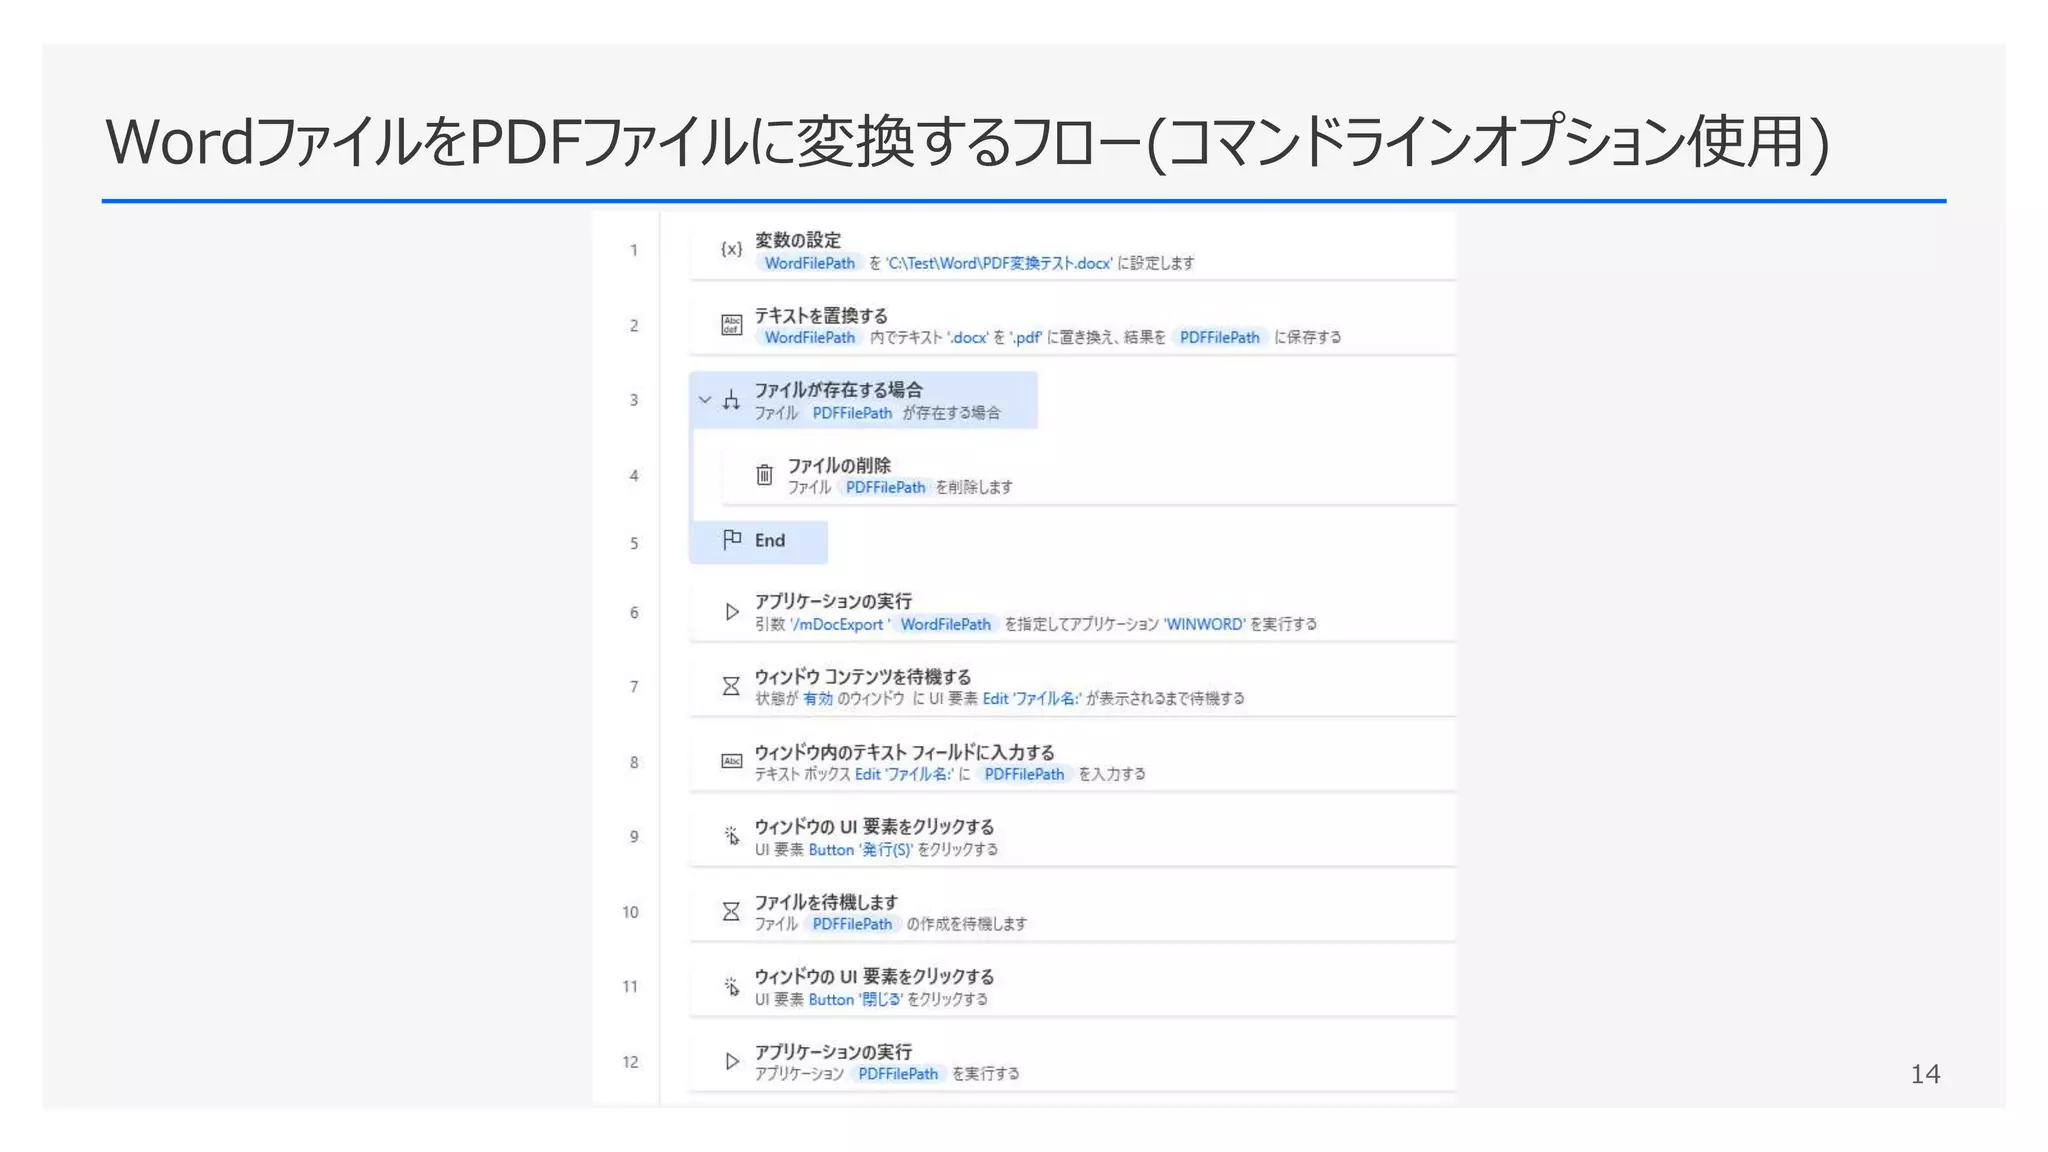Click line number 9 in the gutter
This screenshot has height=1152, width=2048.
633,836
